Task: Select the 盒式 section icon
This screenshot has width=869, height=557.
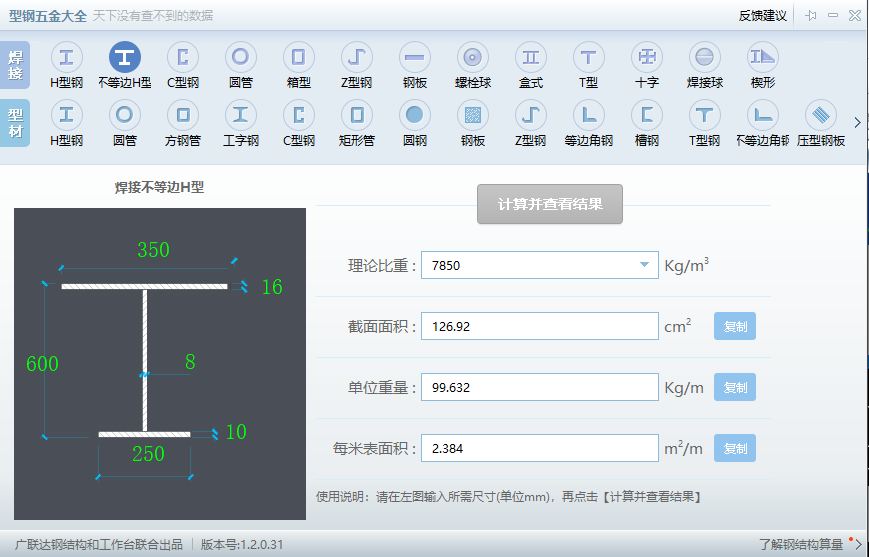Action: click(530, 57)
